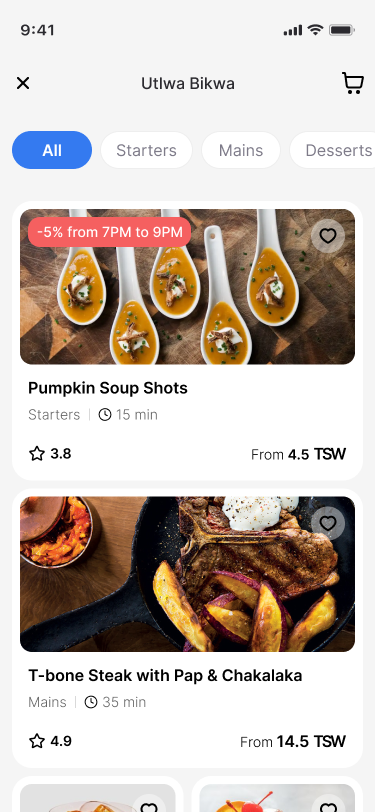375x812 pixels.
Task: Close the Utlwa Bikwa menu screen
Action: [23, 83]
